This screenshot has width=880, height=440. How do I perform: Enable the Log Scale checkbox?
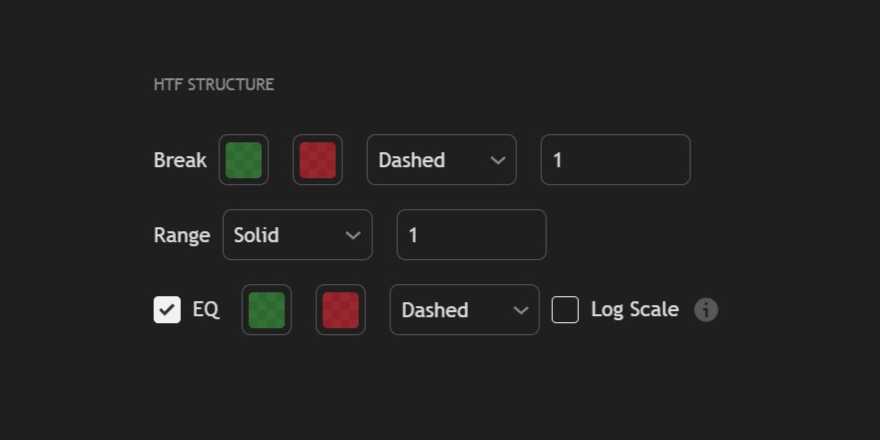pos(565,310)
